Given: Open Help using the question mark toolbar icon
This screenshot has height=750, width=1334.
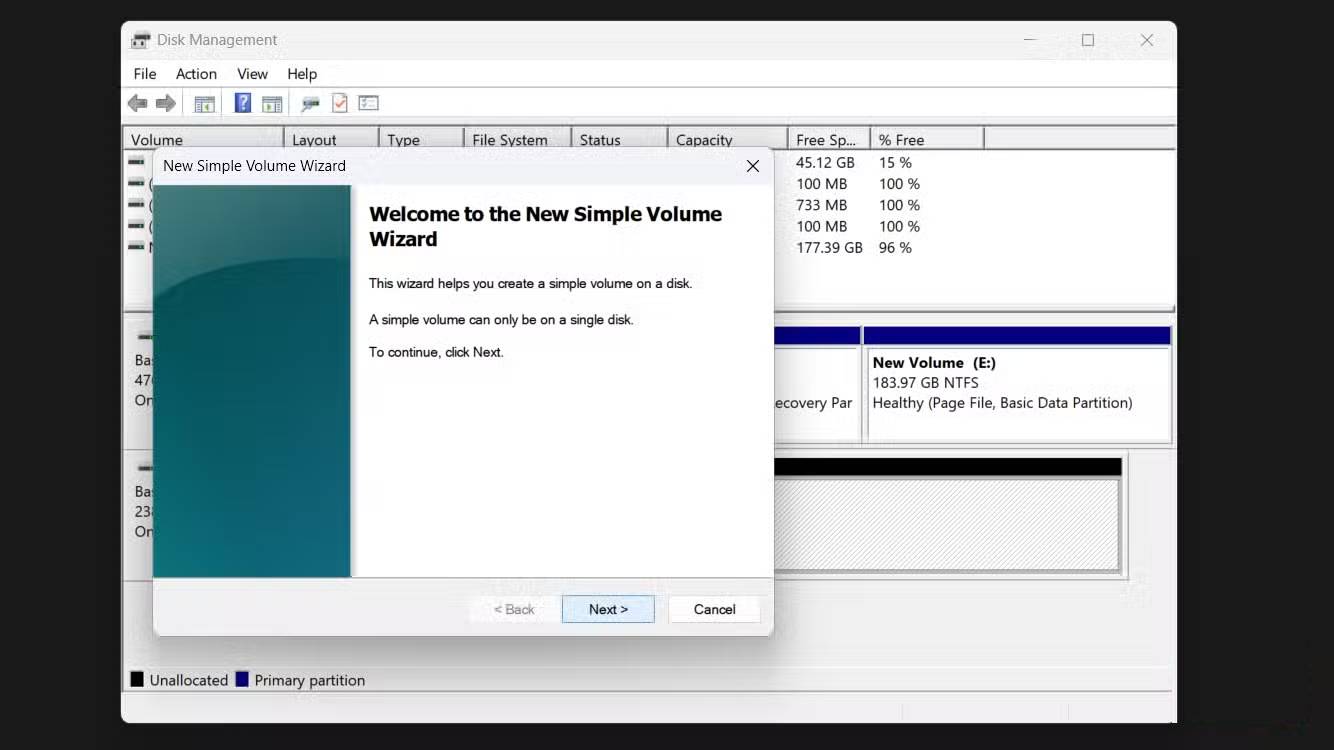Looking at the screenshot, I should pos(242,103).
